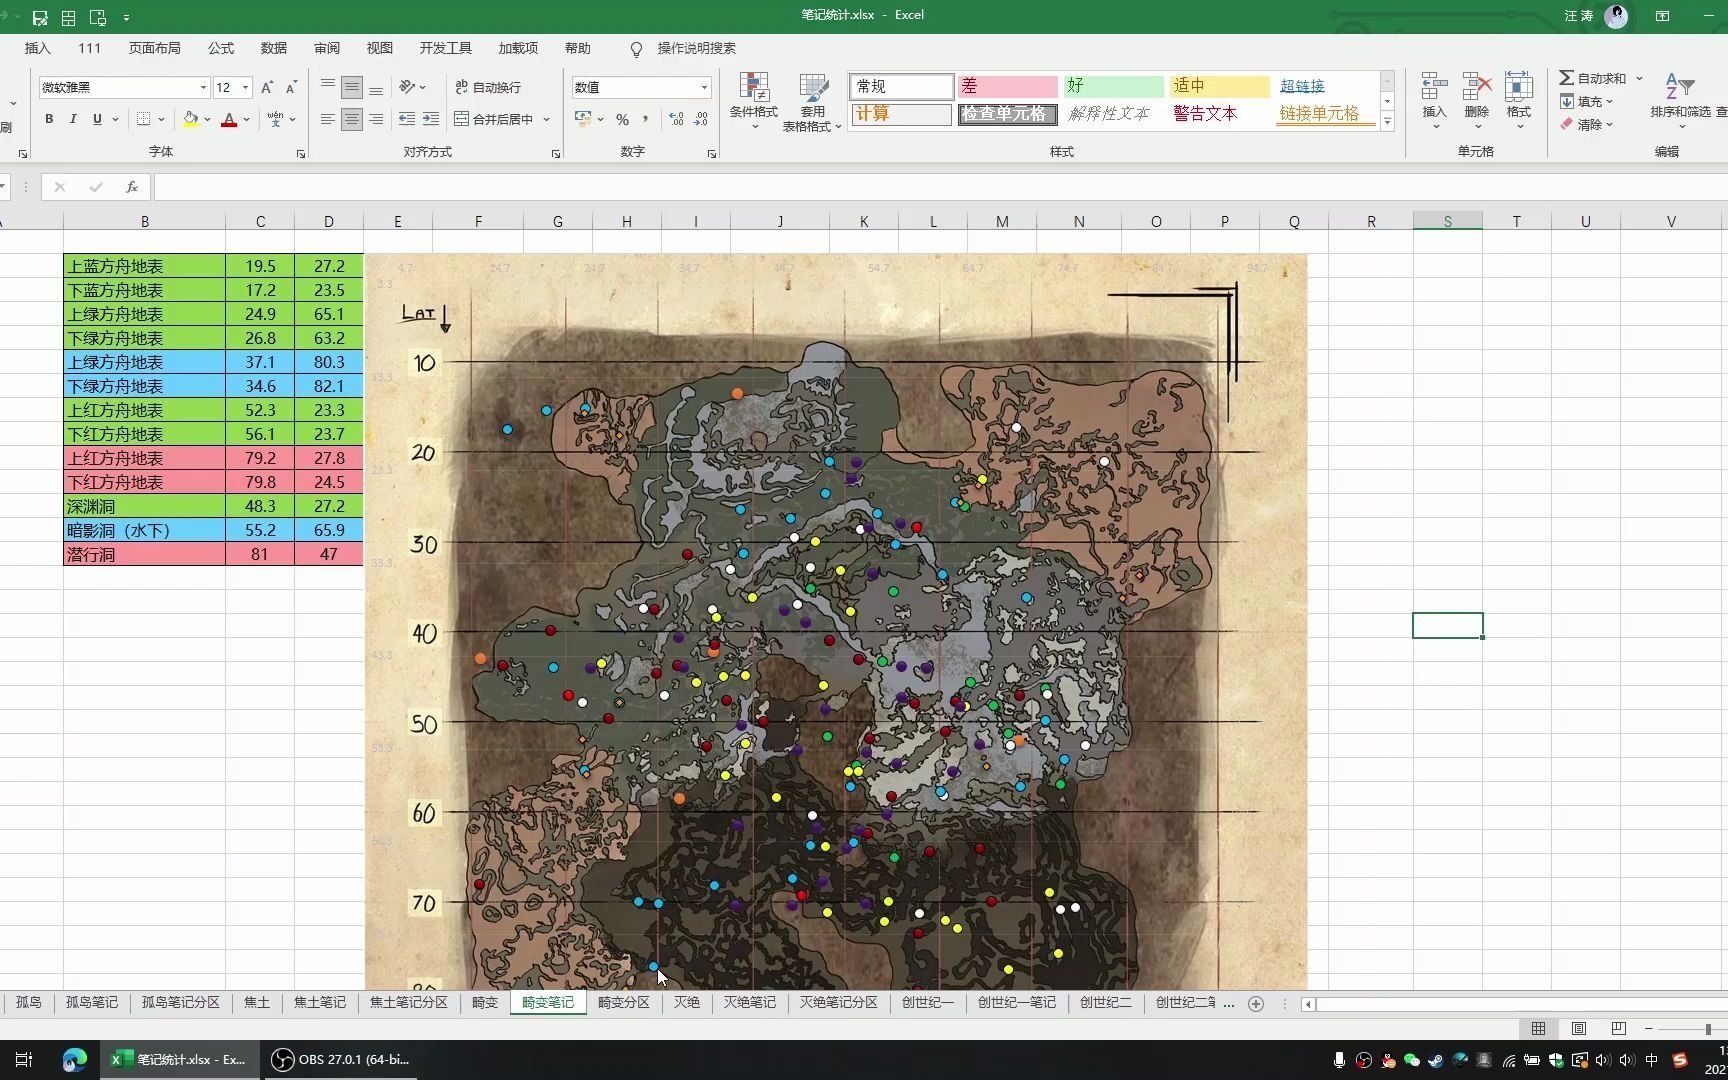Open font name combo box 微软雅黑
The width and height of the screenshot is (1728, 1080).
tap(124, 88)
